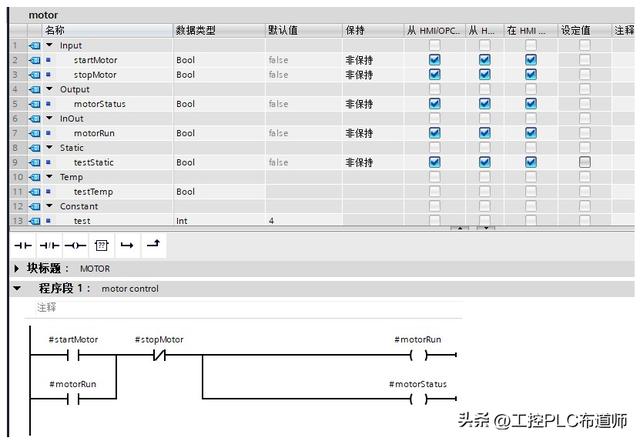
Task: Insert a normally closed contact
Action: pyautogui.click(x=49, y=245)
